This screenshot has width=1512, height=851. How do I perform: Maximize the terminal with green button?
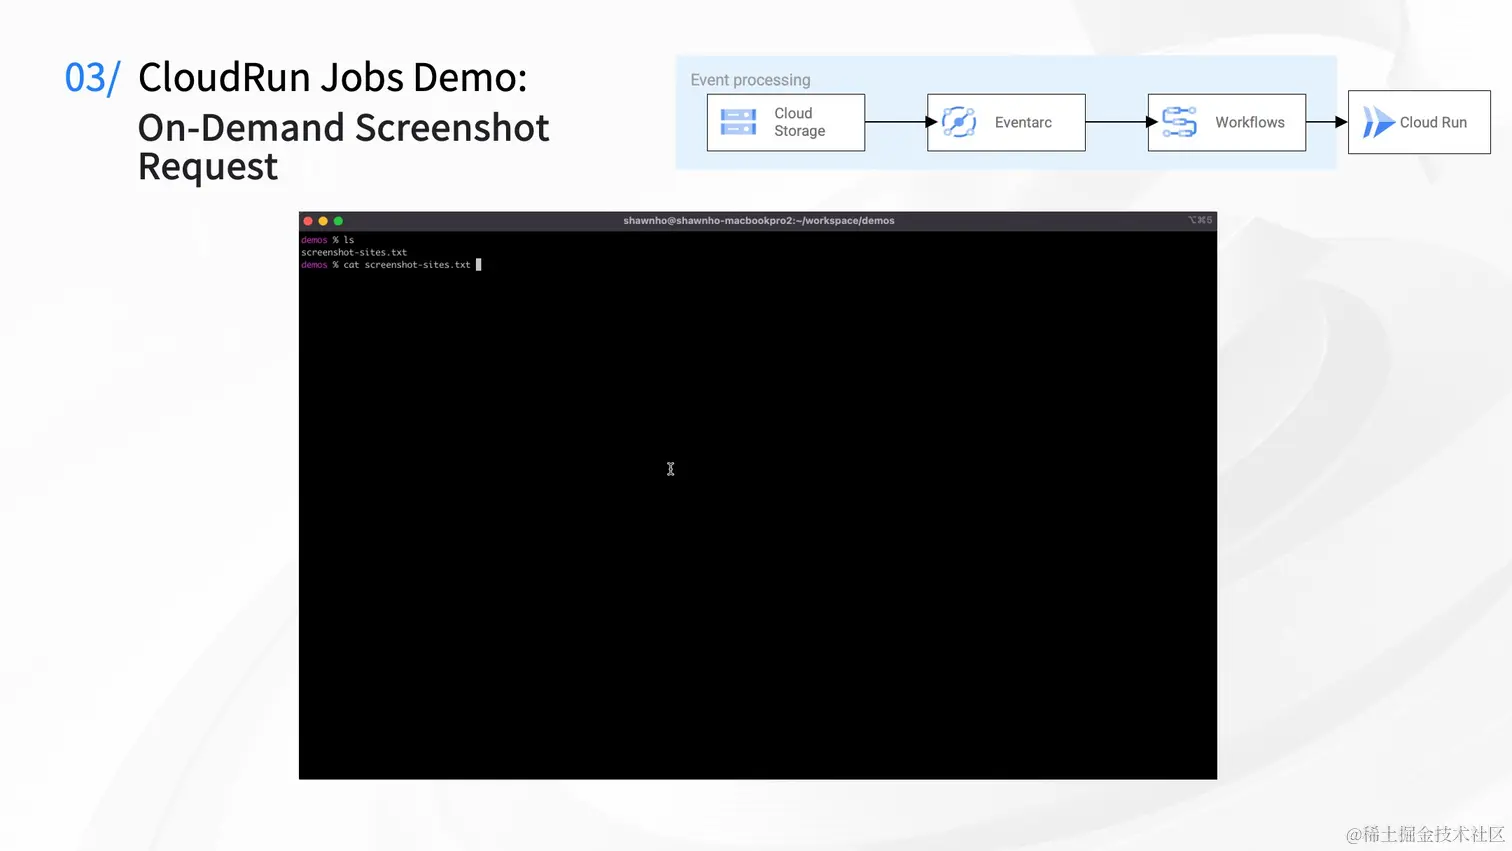pyautogui.click(x=338, y=221)
